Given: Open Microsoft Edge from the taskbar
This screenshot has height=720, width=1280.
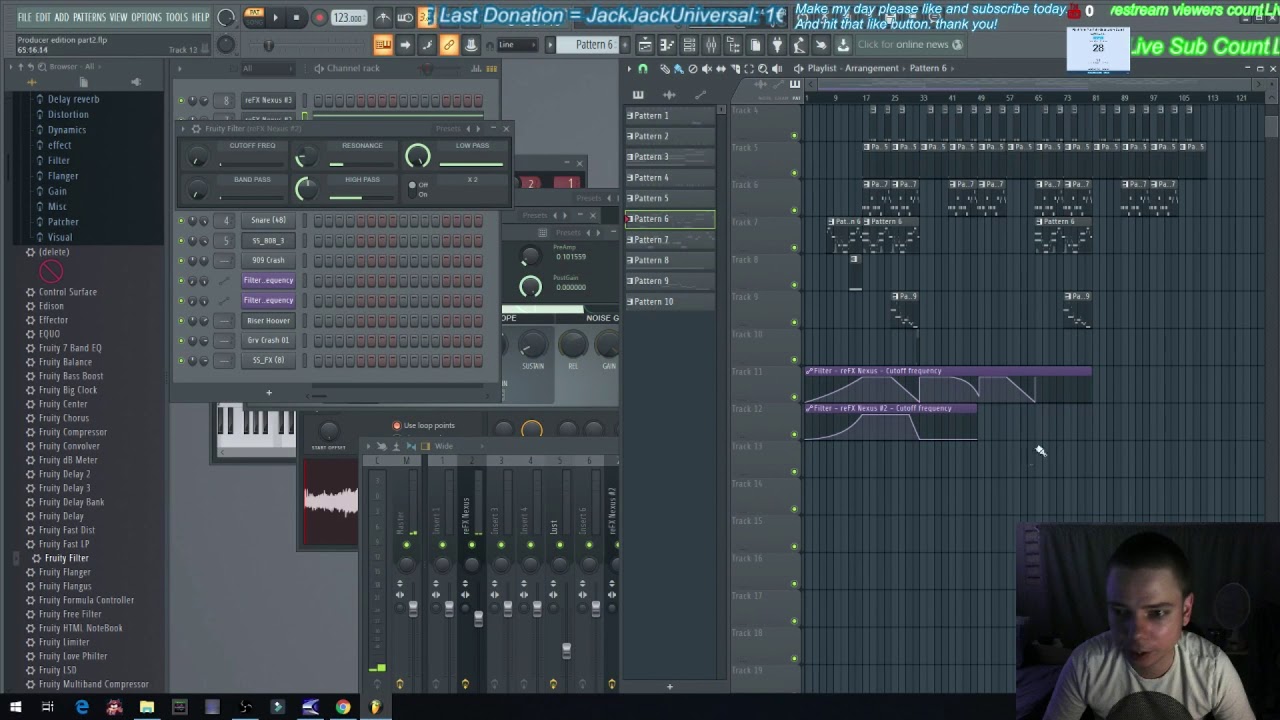Looking at the screenshot, I should 82,707.
